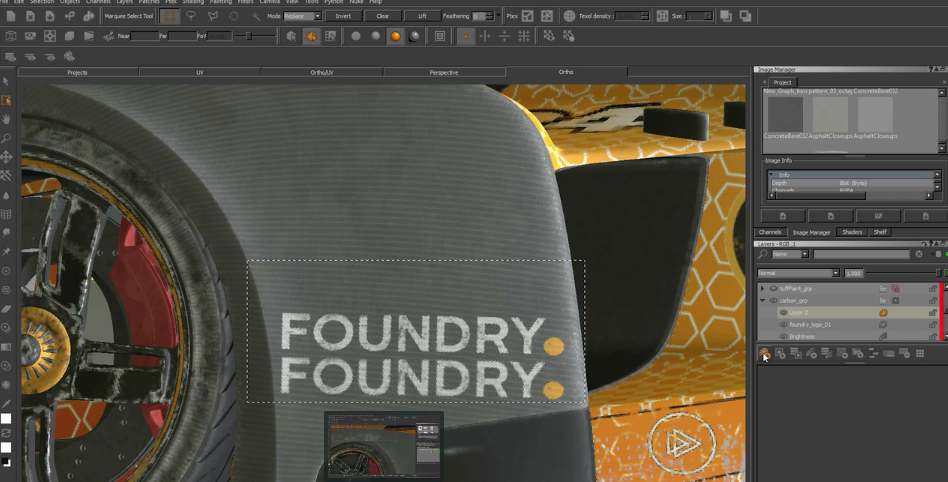Click the grid icon in the Layers toolbar

(920, 353)
